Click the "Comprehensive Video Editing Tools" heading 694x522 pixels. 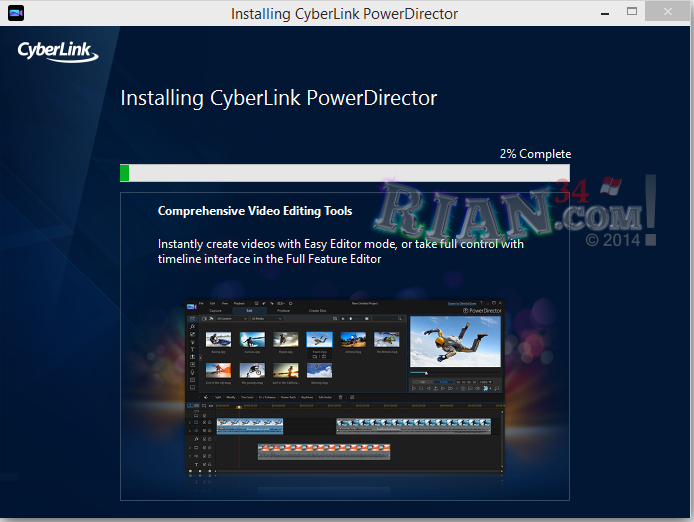pyautogui.click(x=255, y=211)
